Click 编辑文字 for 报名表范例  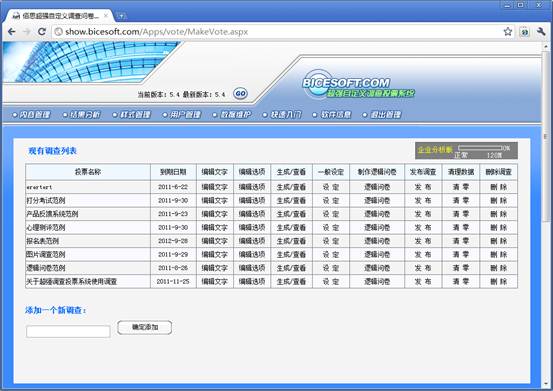(x=214, y=241)
